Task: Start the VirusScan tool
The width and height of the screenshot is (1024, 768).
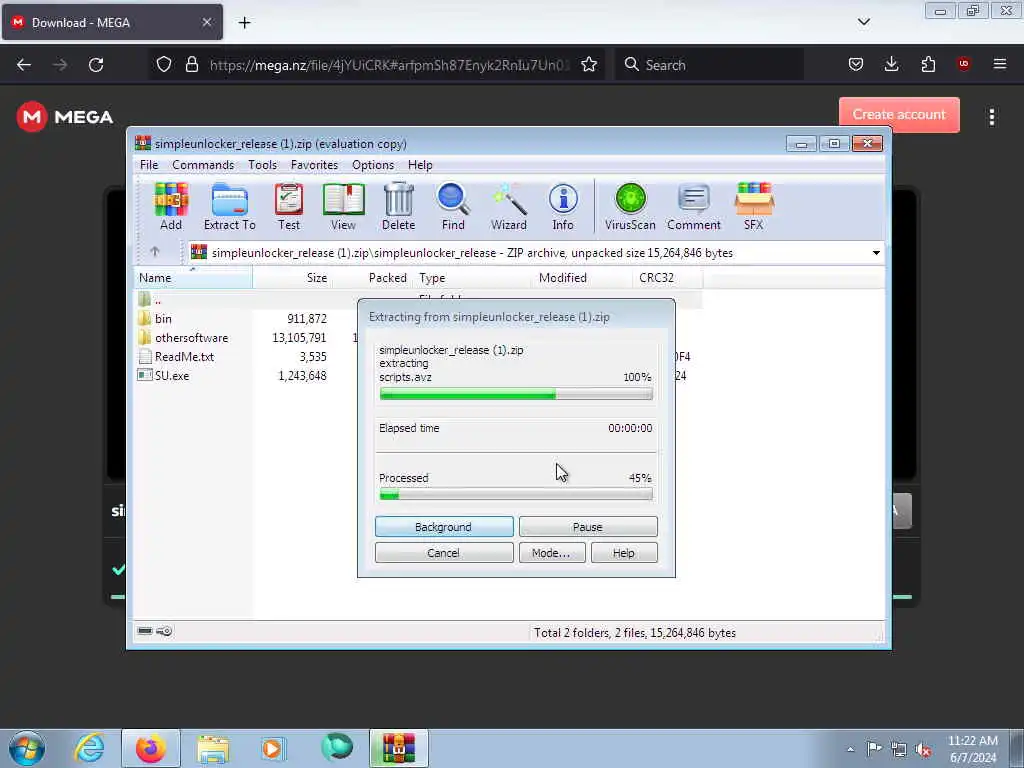Action: (630, 206)
